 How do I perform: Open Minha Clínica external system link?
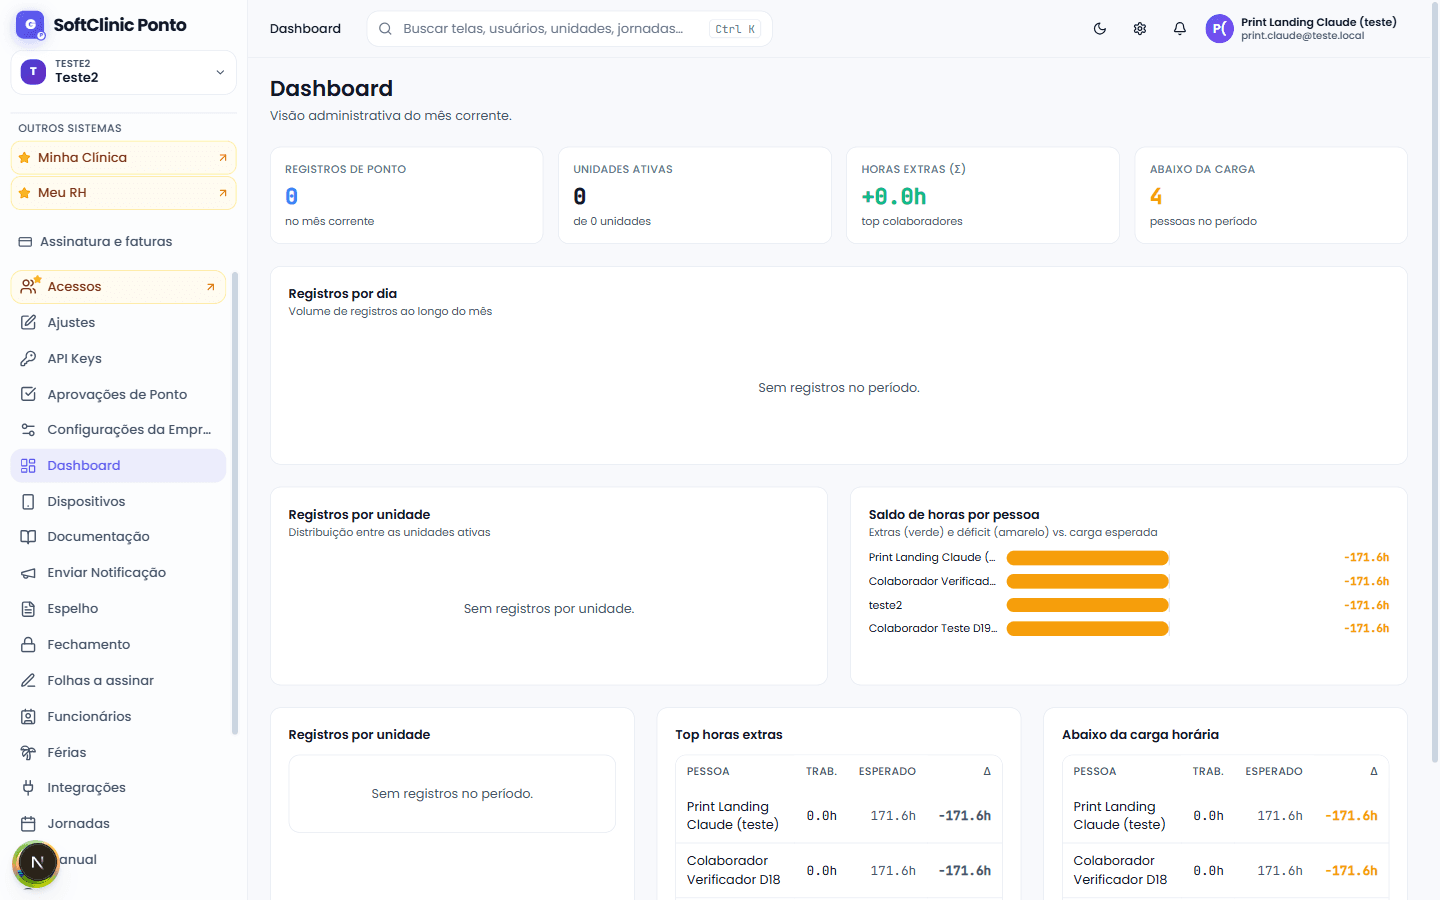tap(124, 158)
